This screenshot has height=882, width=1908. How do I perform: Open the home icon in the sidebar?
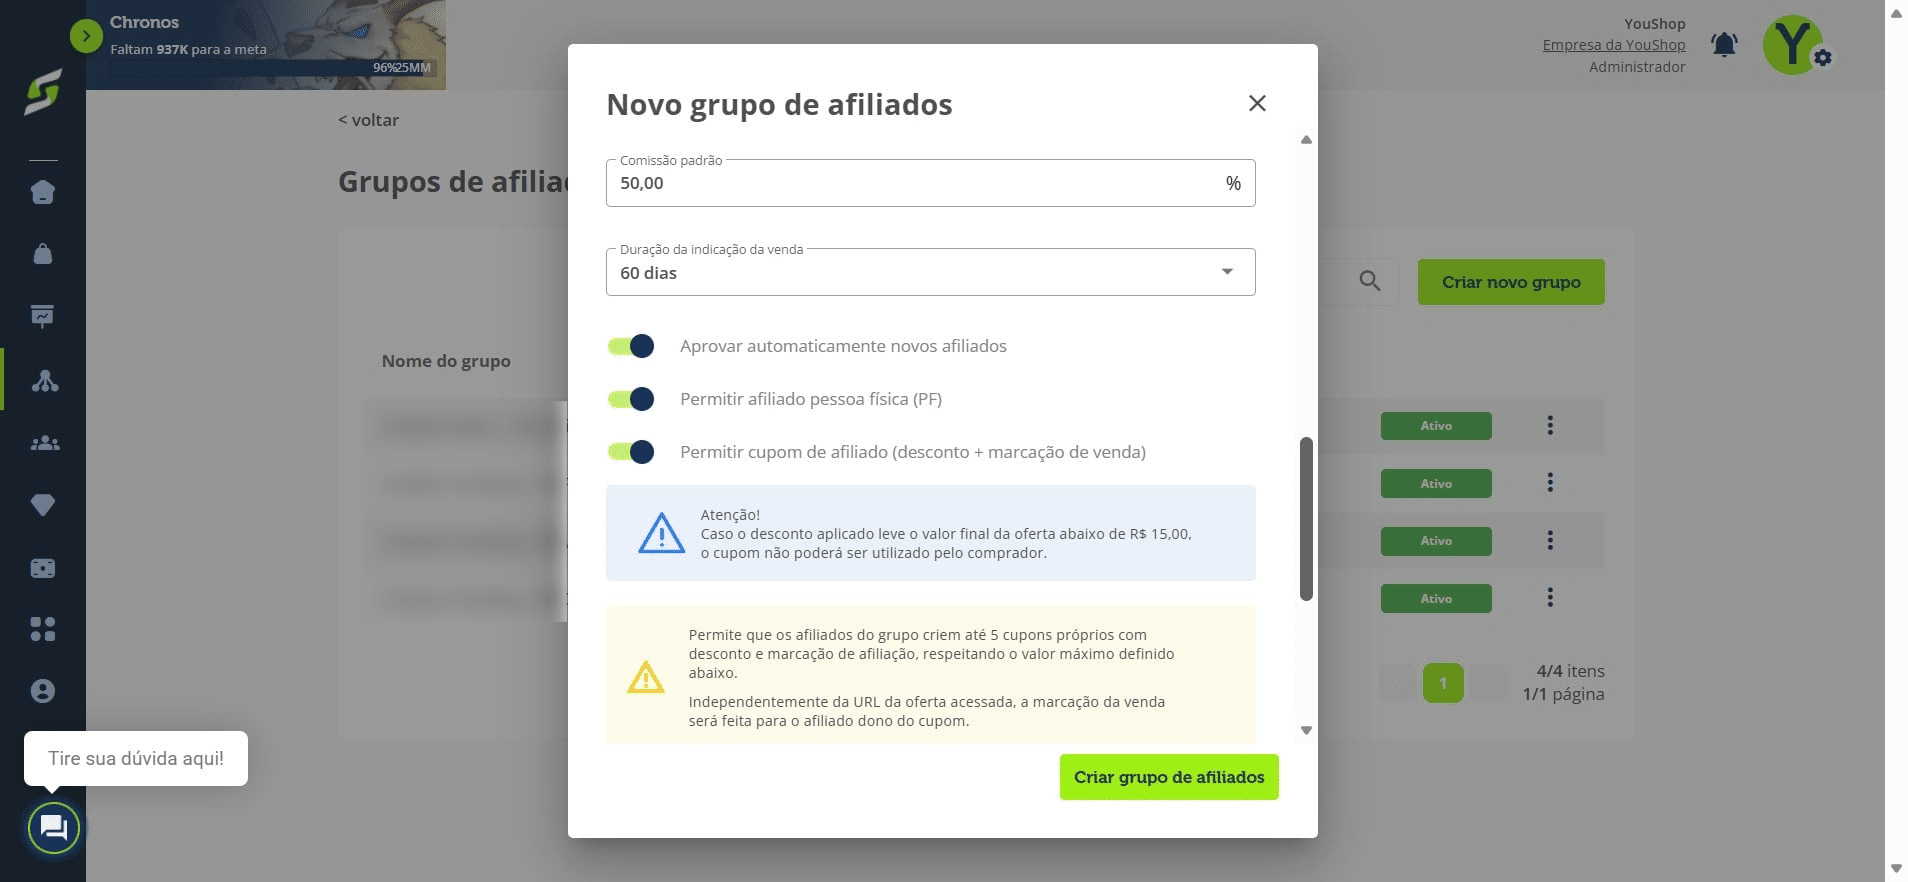click(x=43, y=192)
